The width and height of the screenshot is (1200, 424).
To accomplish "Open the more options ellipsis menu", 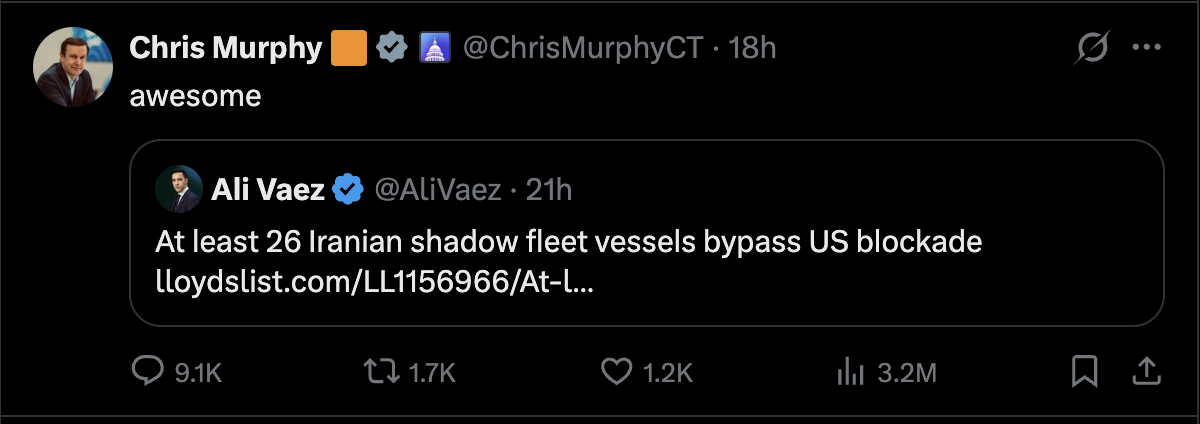I will tap(1146, 48).
